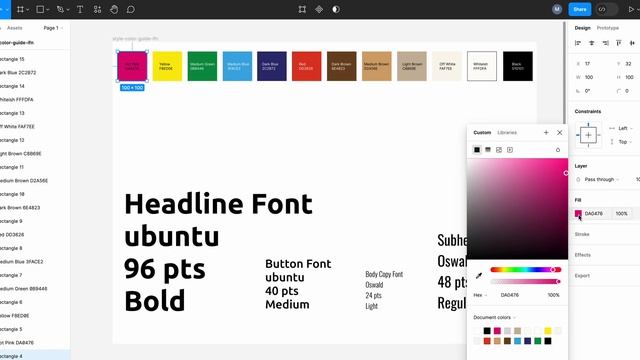Open the Top vertical constraint dropdown
The width and height of the screenshot is (640, 360).
pyautogui.click(x=625, y=142)
